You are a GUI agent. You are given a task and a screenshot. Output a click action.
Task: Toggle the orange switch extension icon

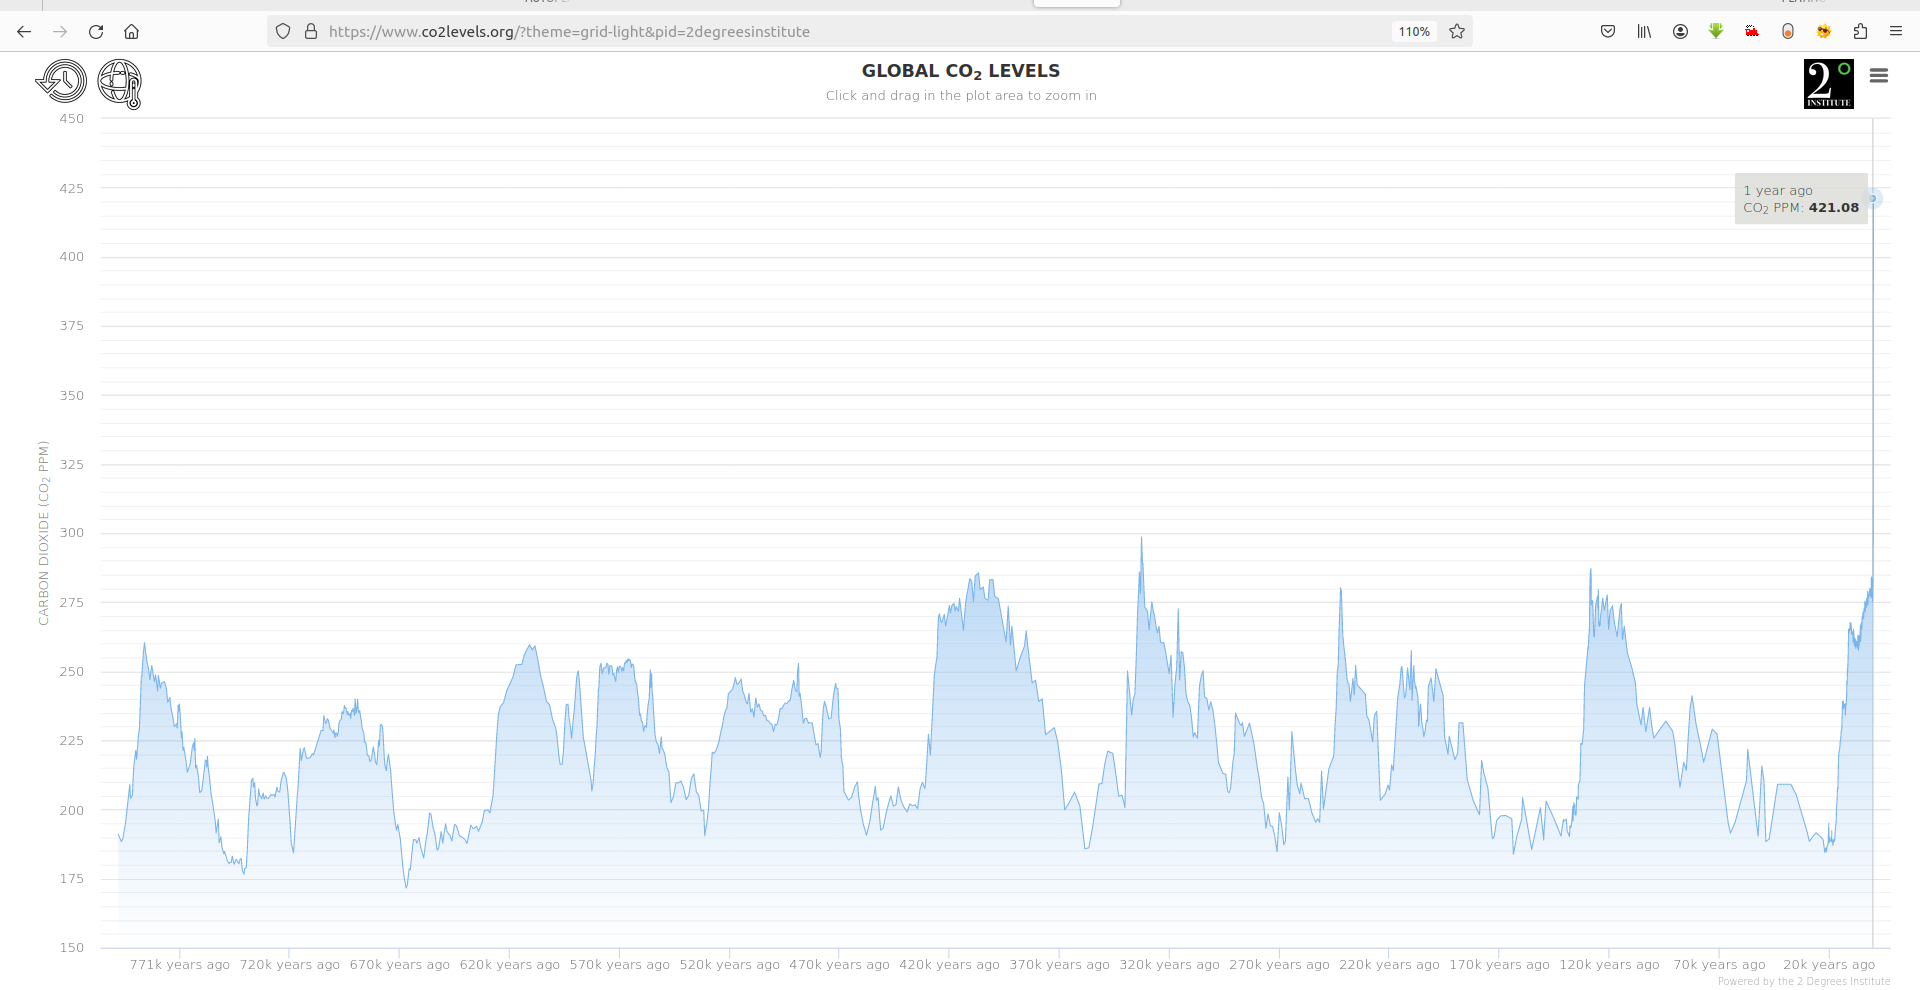click(x=1788, y=31)
